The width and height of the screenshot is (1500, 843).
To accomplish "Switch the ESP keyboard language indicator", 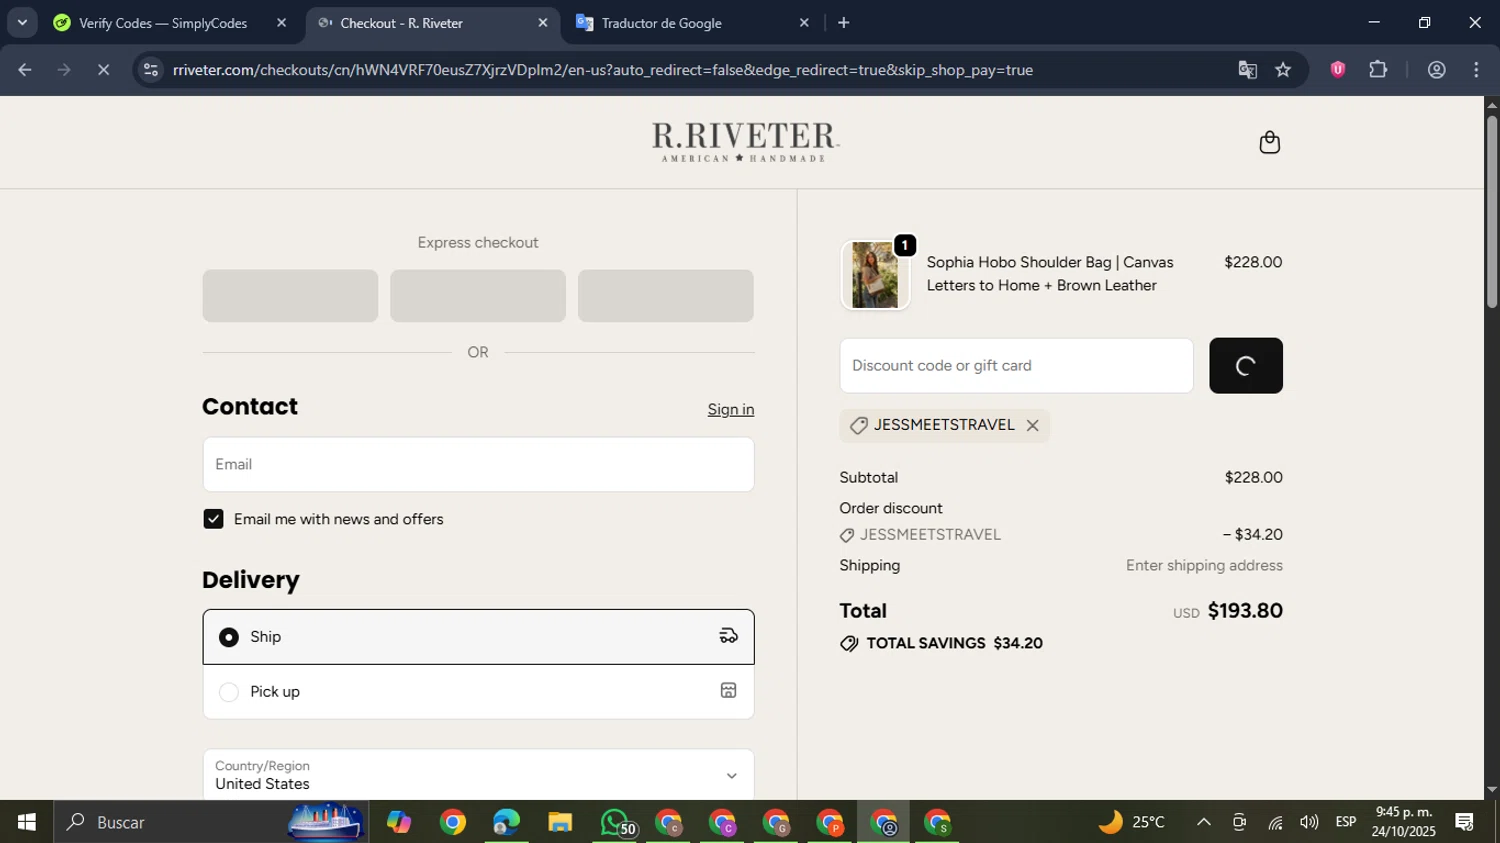I will 1346,822.
